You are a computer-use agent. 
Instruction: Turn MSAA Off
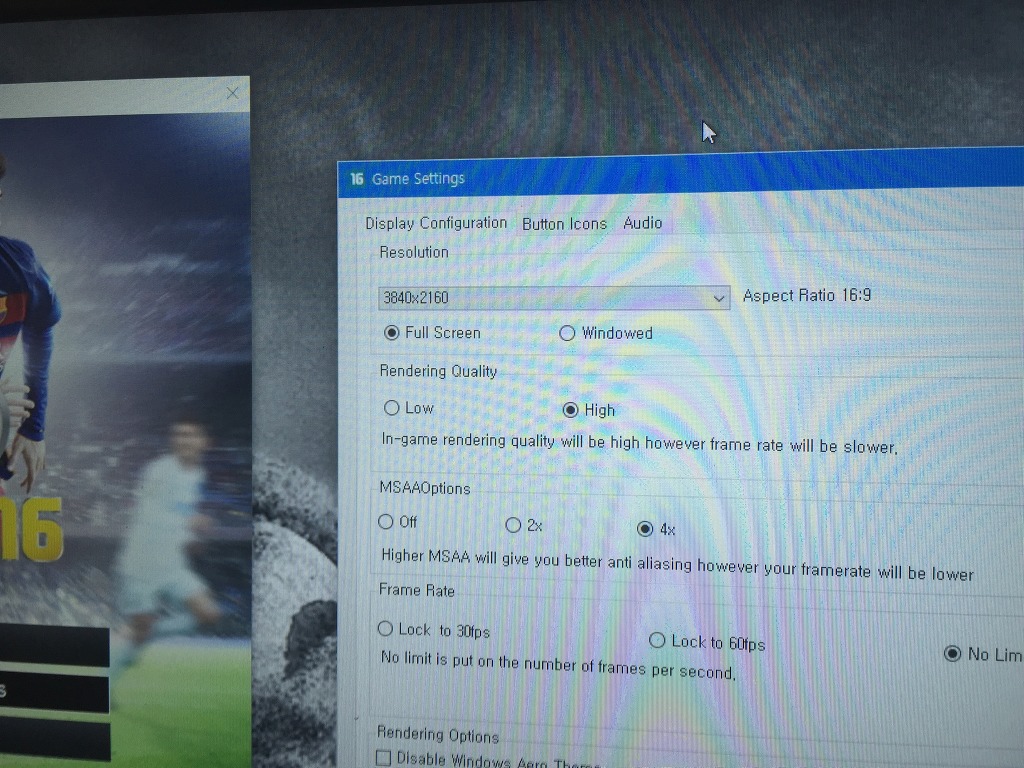point(385,521)
